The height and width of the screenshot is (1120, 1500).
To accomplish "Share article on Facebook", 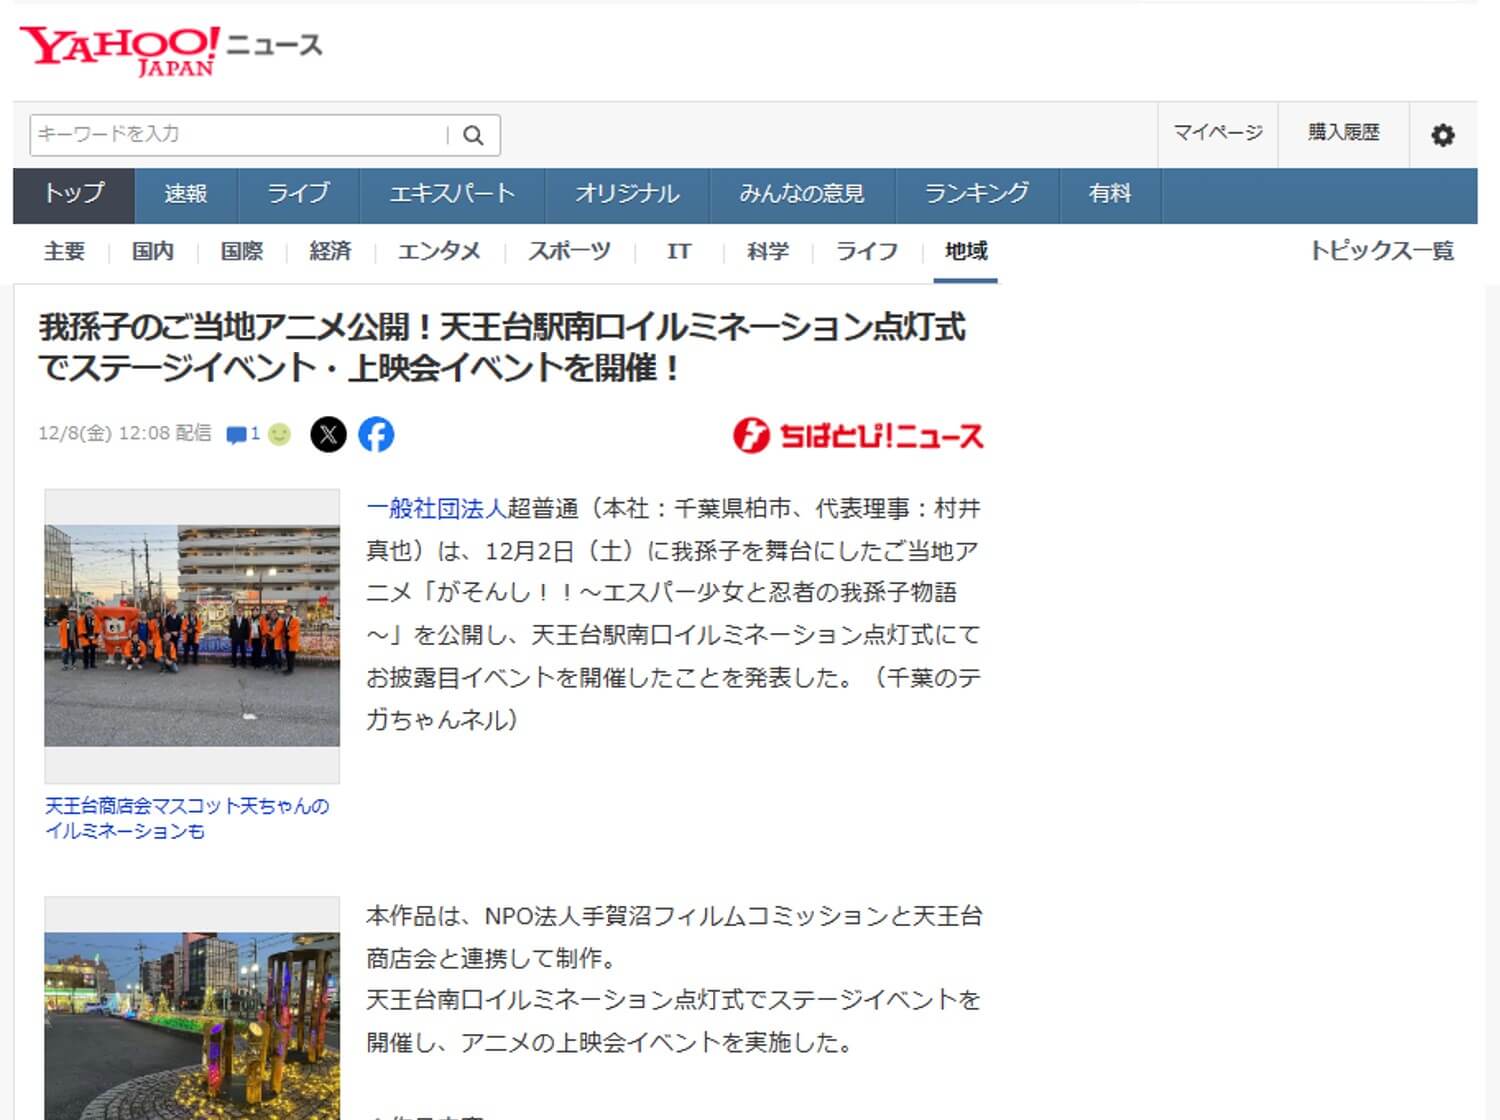I will 376,434.
